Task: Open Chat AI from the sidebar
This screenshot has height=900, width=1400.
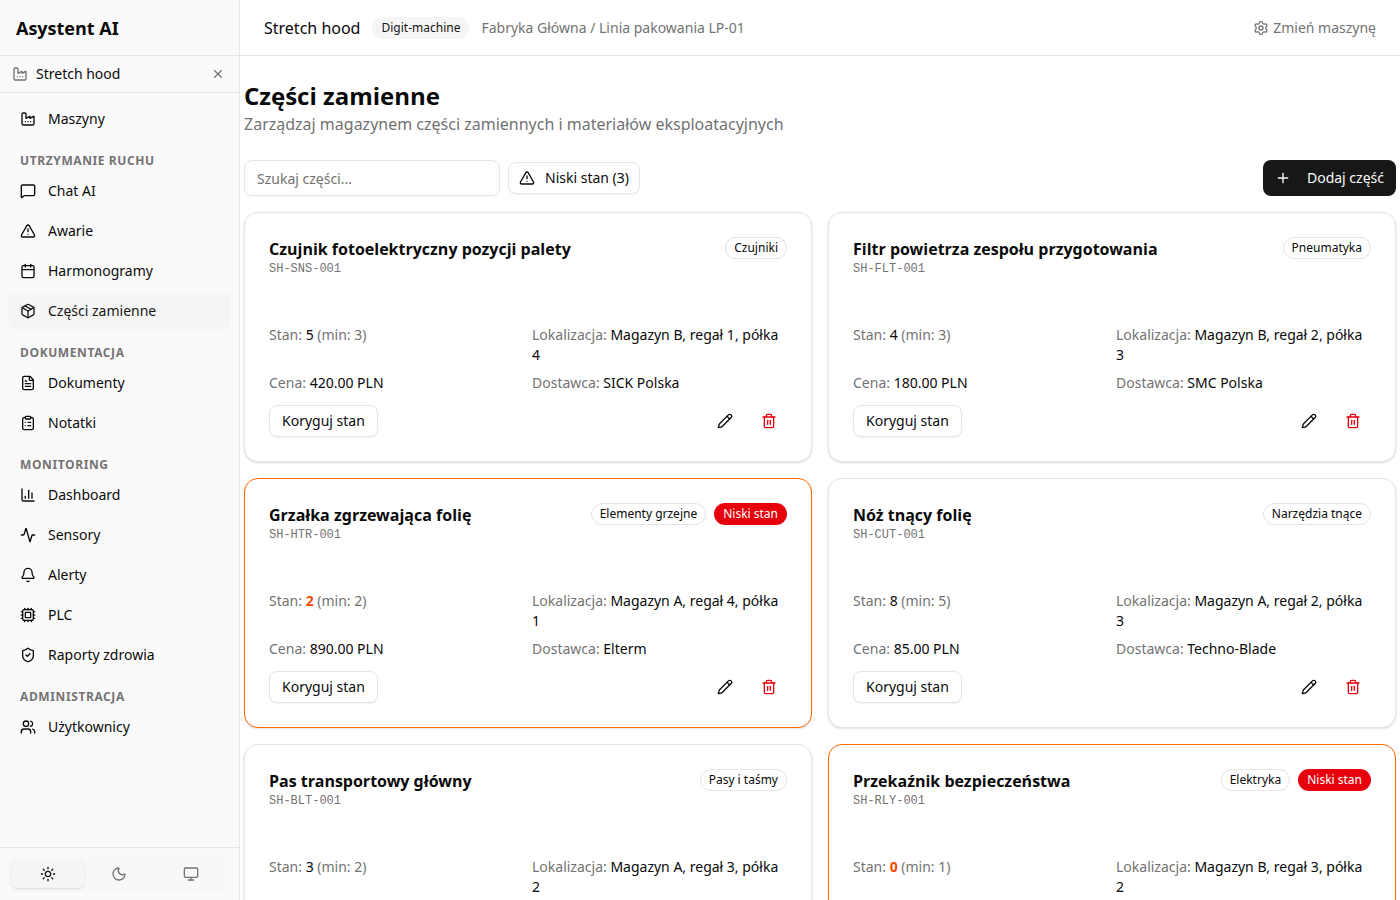Action: pyautogui.click(x=72, y=191)
